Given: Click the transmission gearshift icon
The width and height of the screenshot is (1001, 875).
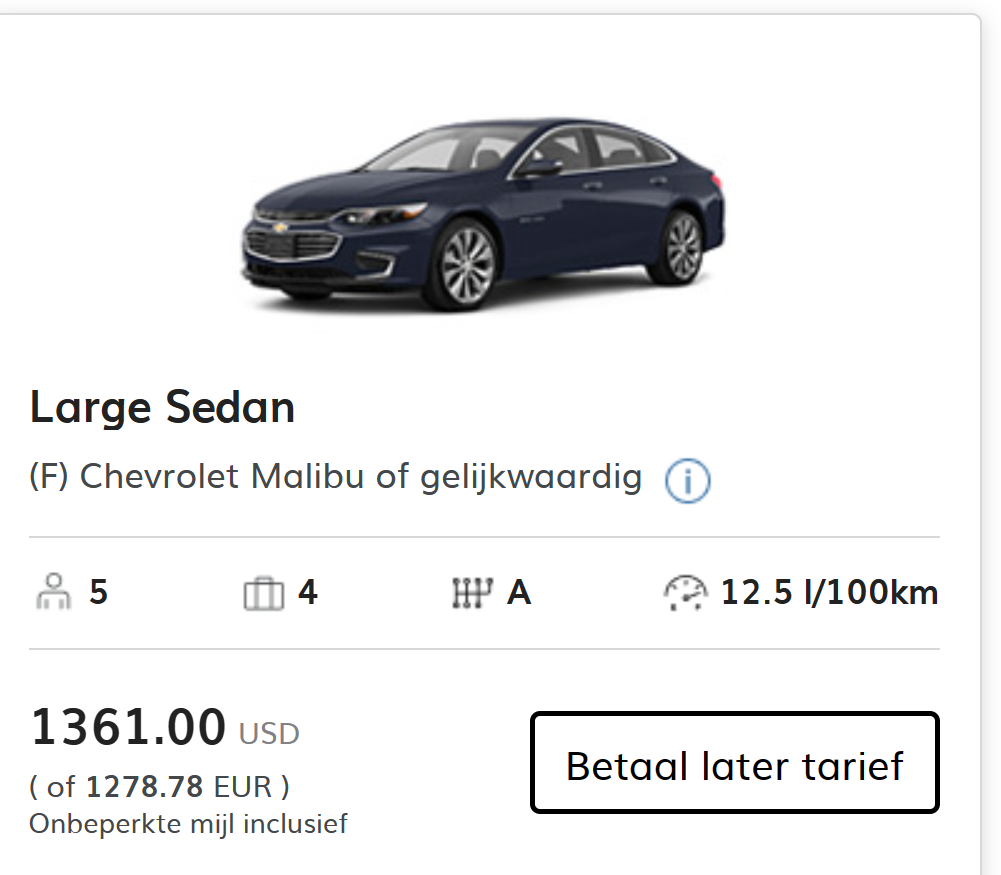Looking at the screenshot, I should coord(472,594).
